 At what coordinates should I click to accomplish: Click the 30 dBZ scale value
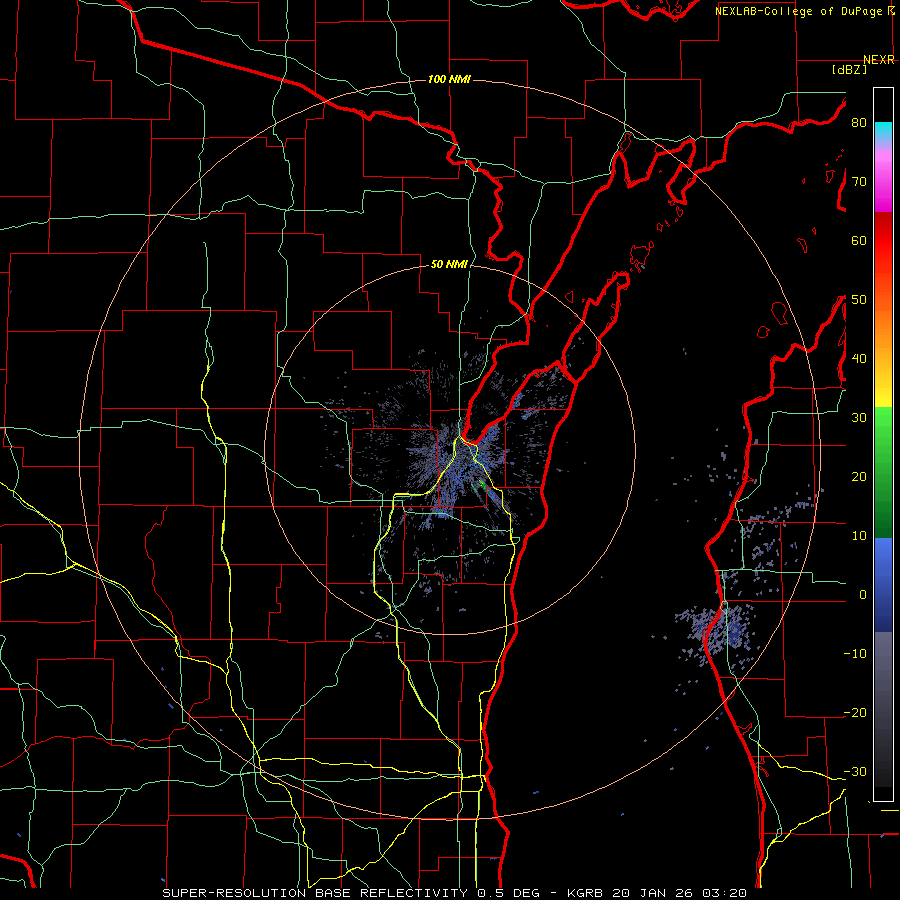(x=859, y=418)
